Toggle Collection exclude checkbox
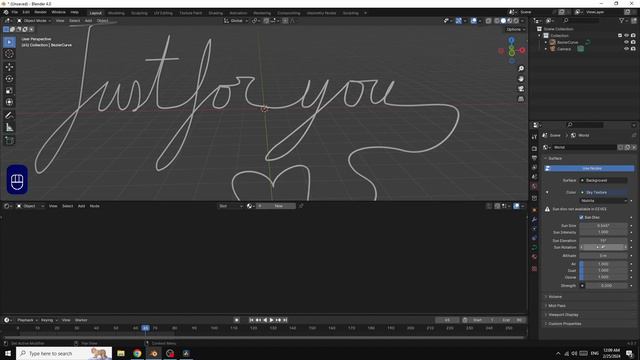The height and width of the screenshot is (360, 640). (x=620, y=36)
